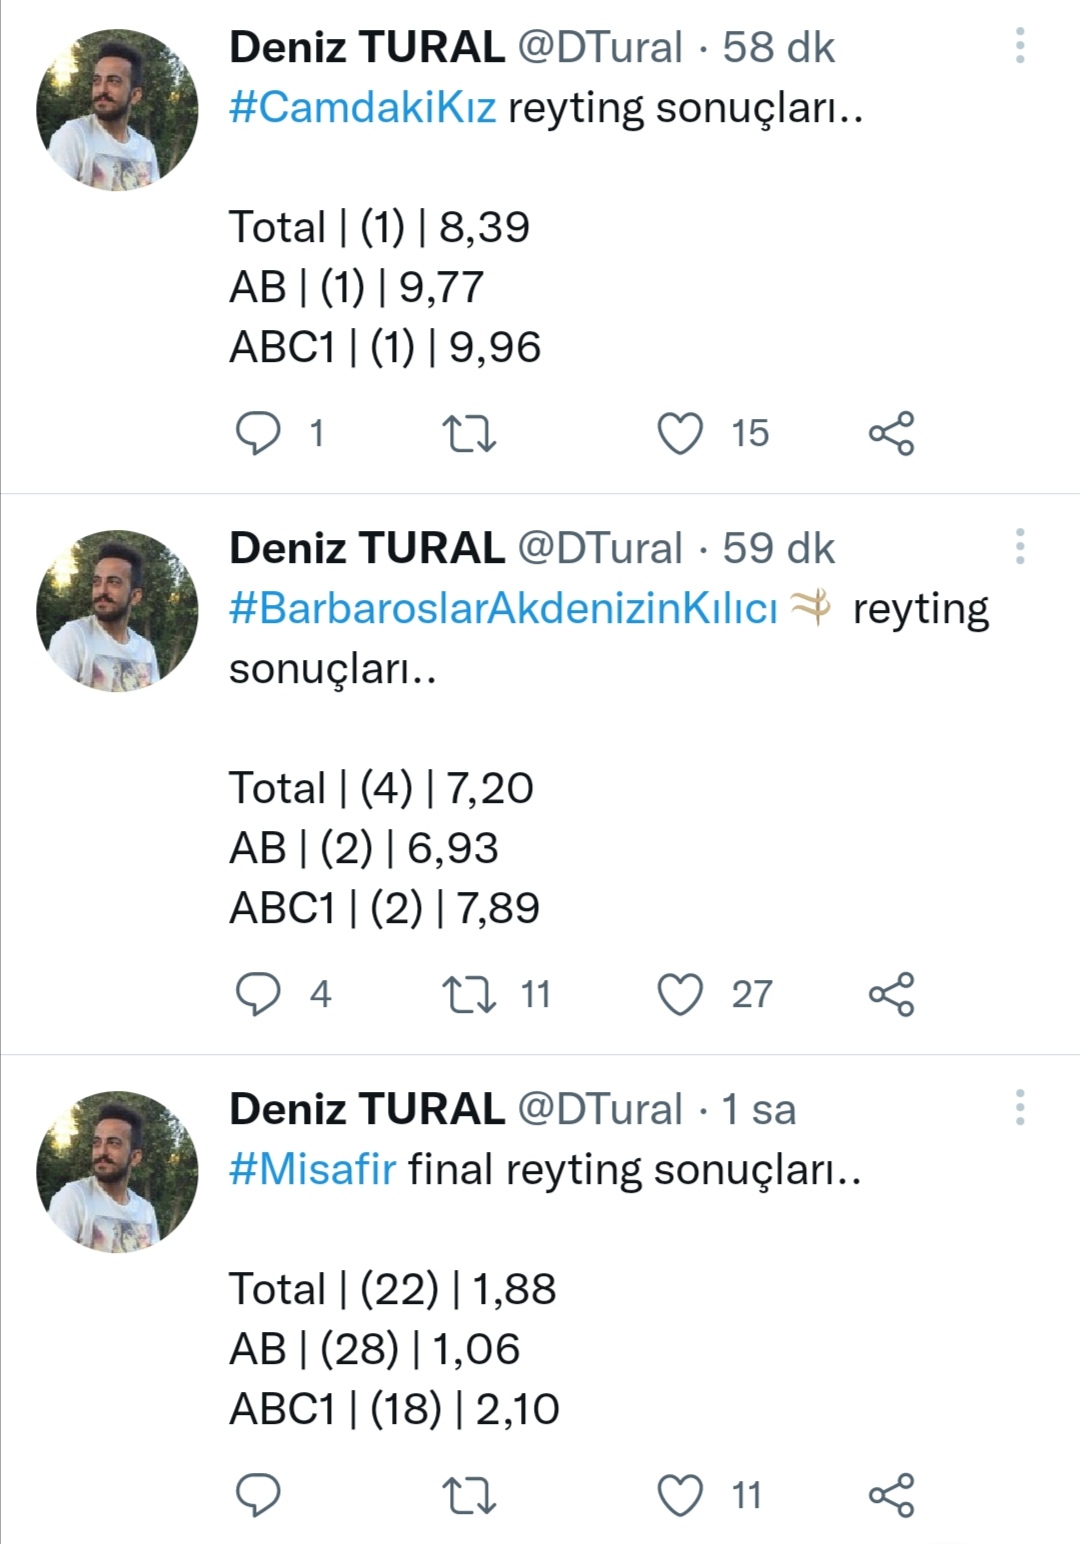Viewport: 1080px width, 1544px height.
Task: Open three-dot menu on Misafir tweet
Action: click(x=1020, y=1108)
